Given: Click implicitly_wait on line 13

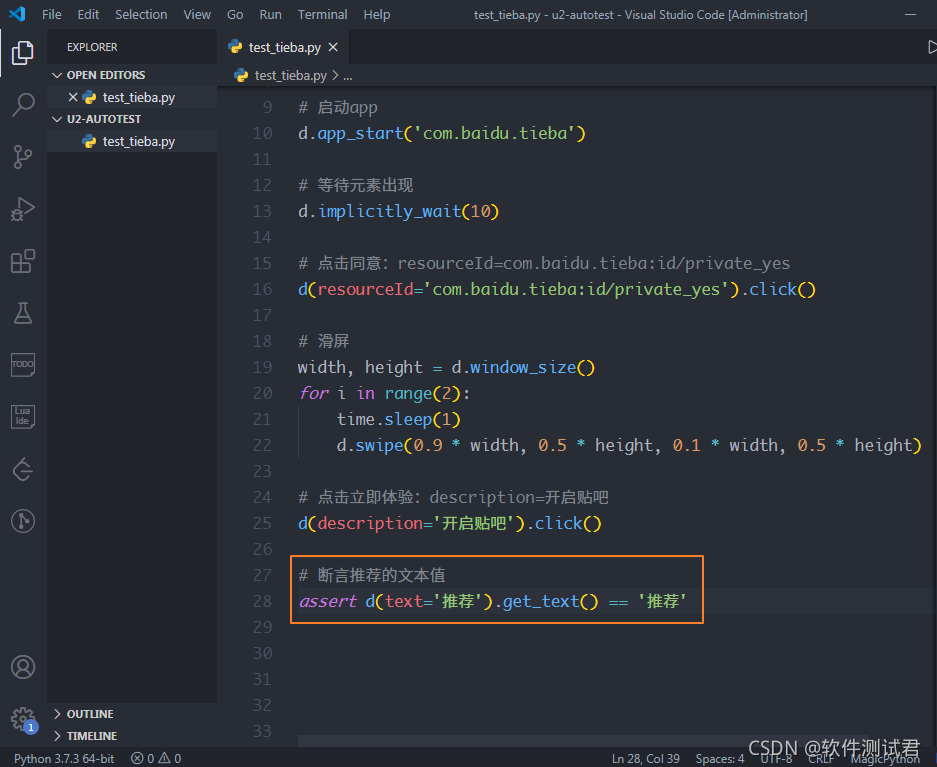Looking at the screenshot, I should [x=390, y=211].
